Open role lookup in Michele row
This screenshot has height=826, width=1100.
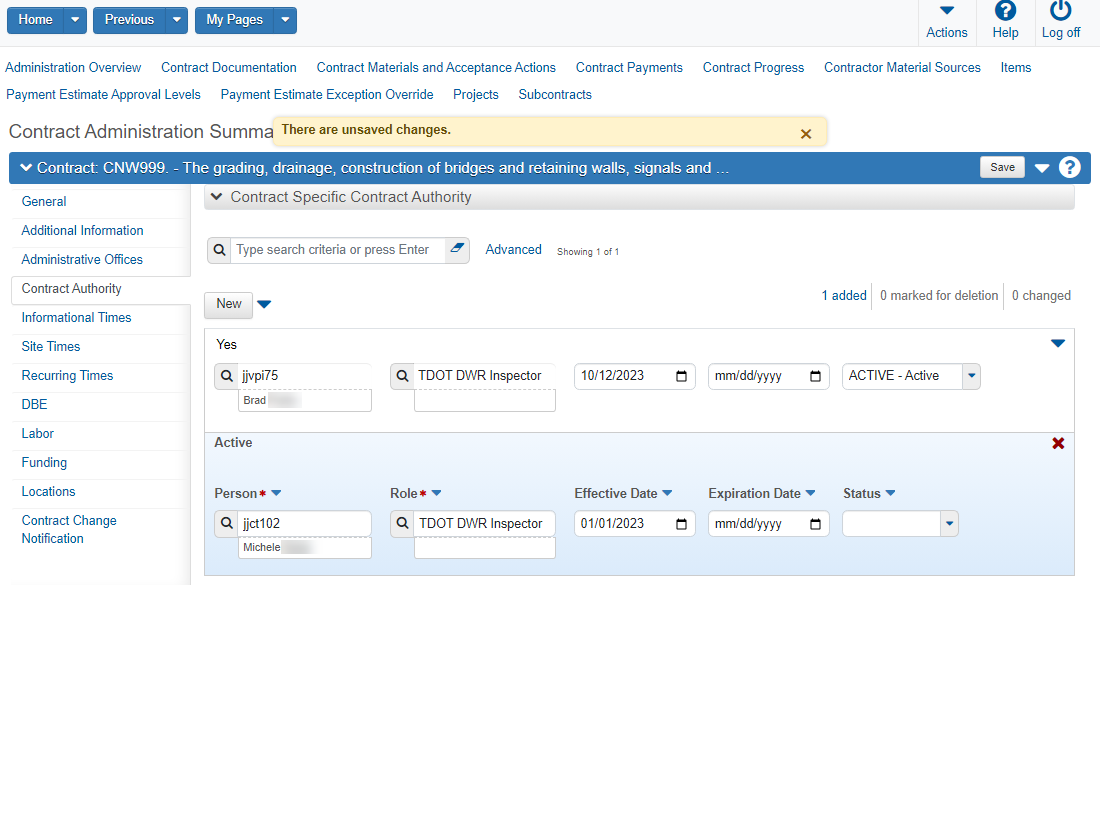402,524
